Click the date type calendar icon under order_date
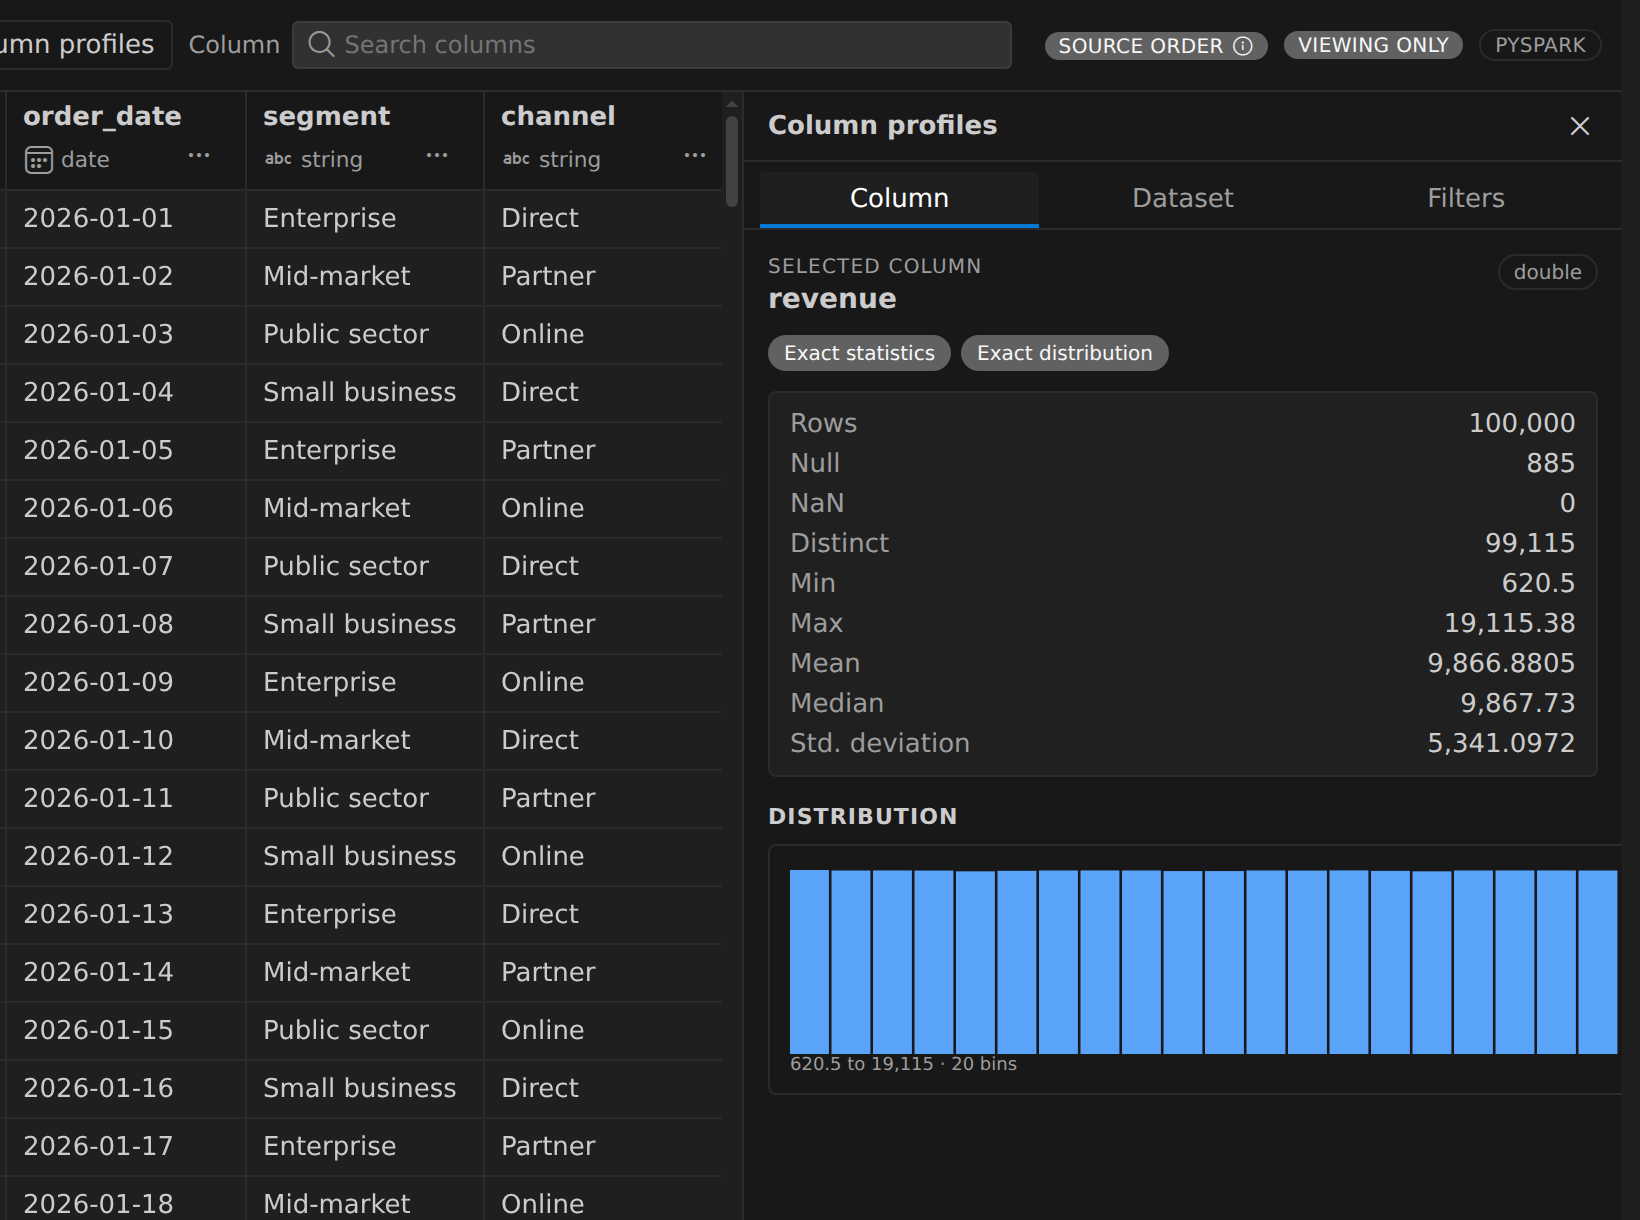This screenshot has width=1640, height=1220. click(x=38, y=160)
